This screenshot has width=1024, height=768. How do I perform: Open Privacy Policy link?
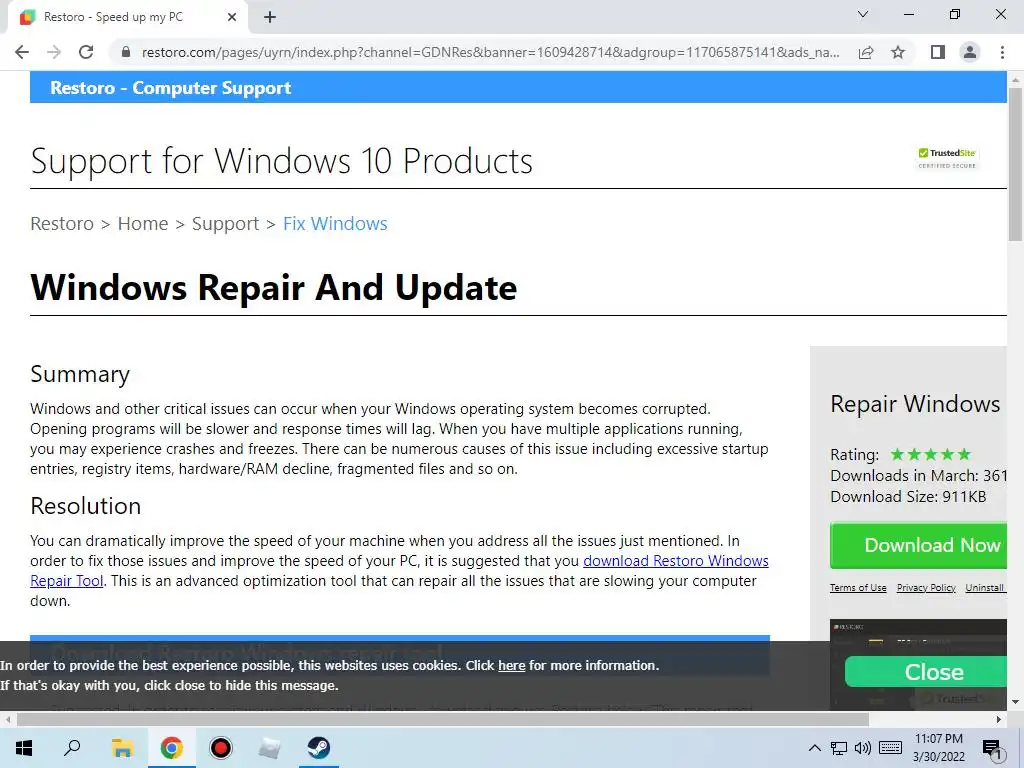[926, 588]
